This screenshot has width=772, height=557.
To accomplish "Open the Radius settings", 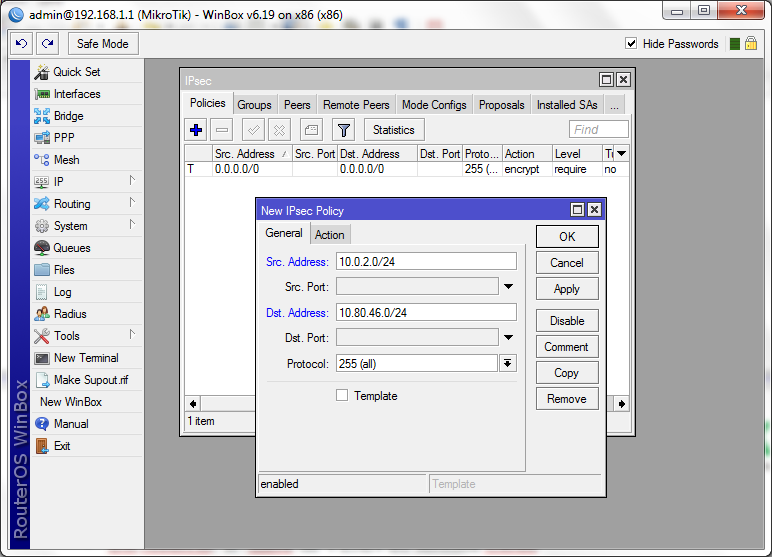I will point(87,314).
